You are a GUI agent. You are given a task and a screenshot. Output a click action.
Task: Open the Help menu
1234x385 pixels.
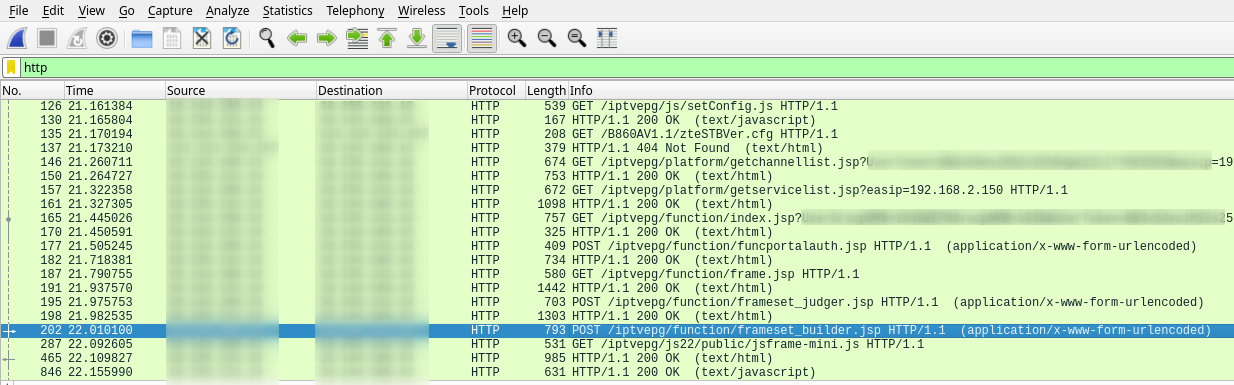(x=515, y=10)
